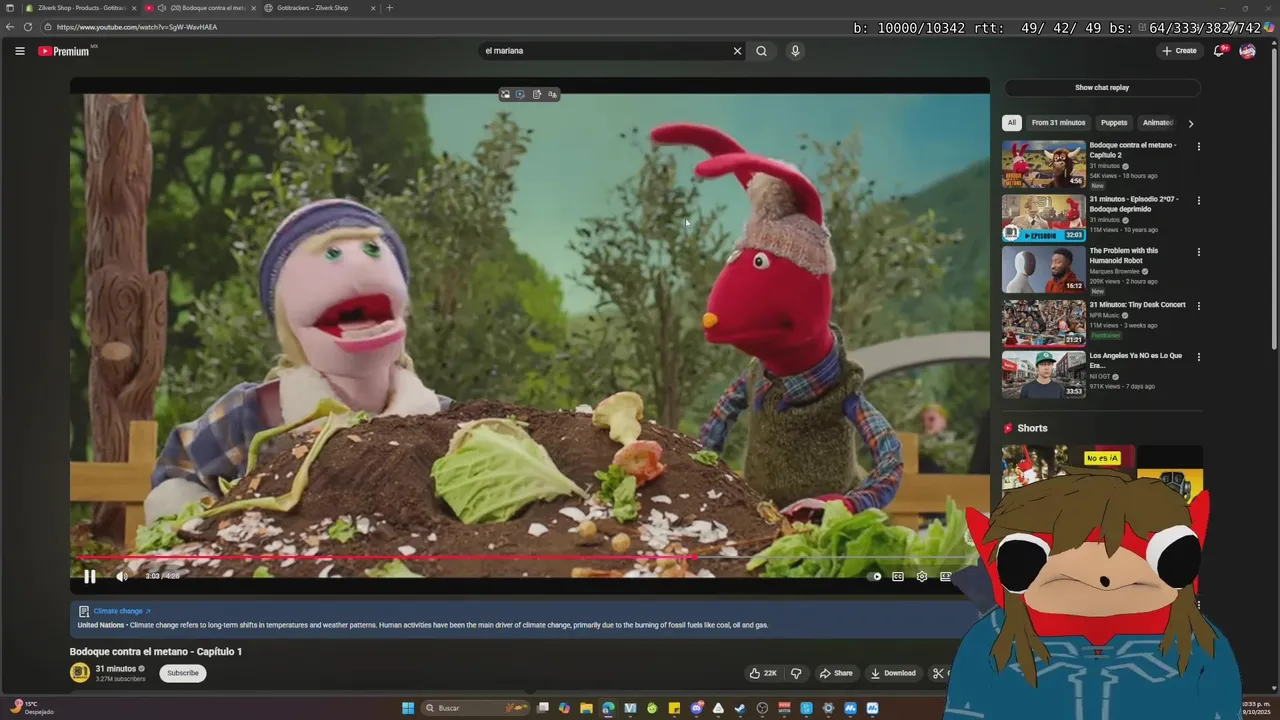Open the Clip scissors button
1280x720 pixels.
(940, 673)
